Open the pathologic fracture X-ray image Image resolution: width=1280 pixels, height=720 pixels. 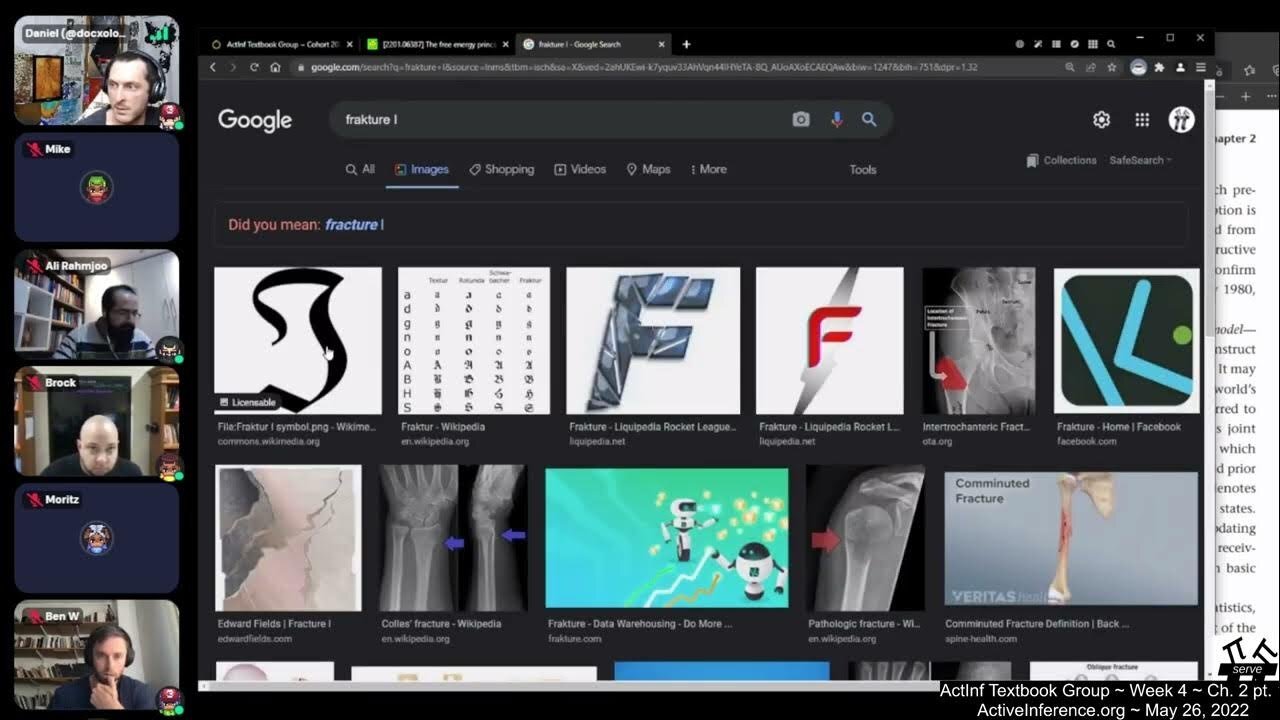click(865, 538)
